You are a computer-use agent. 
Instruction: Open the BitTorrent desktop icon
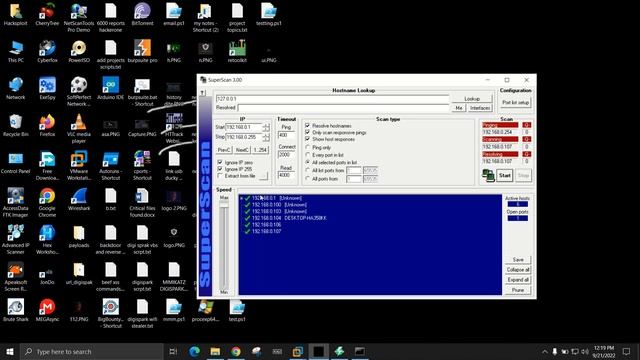coord(142,14)
